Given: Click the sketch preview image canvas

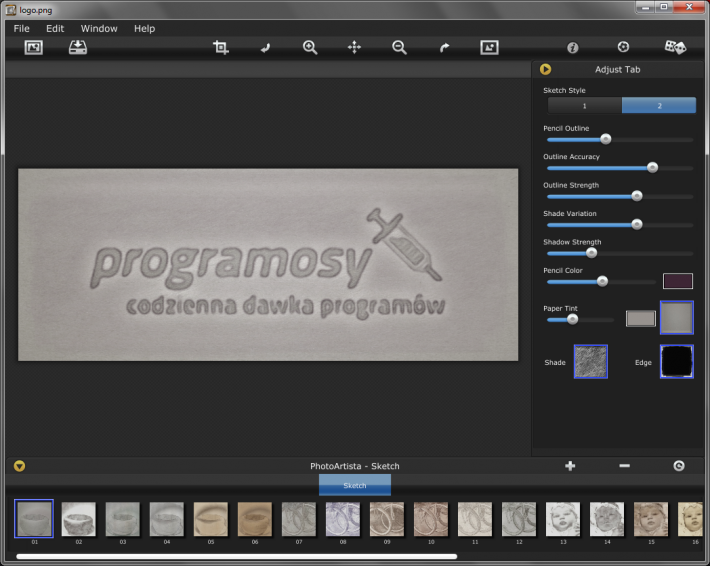Looking at the screenshot, I should (x=268, y=265).
